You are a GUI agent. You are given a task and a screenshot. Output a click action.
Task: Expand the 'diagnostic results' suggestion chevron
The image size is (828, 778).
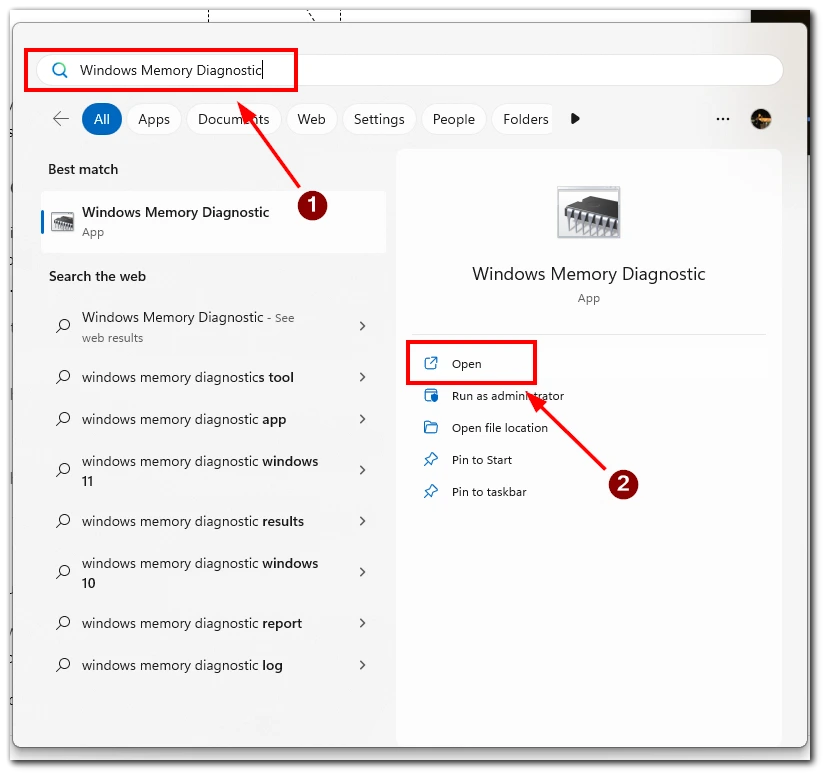[x=362, y=521]
